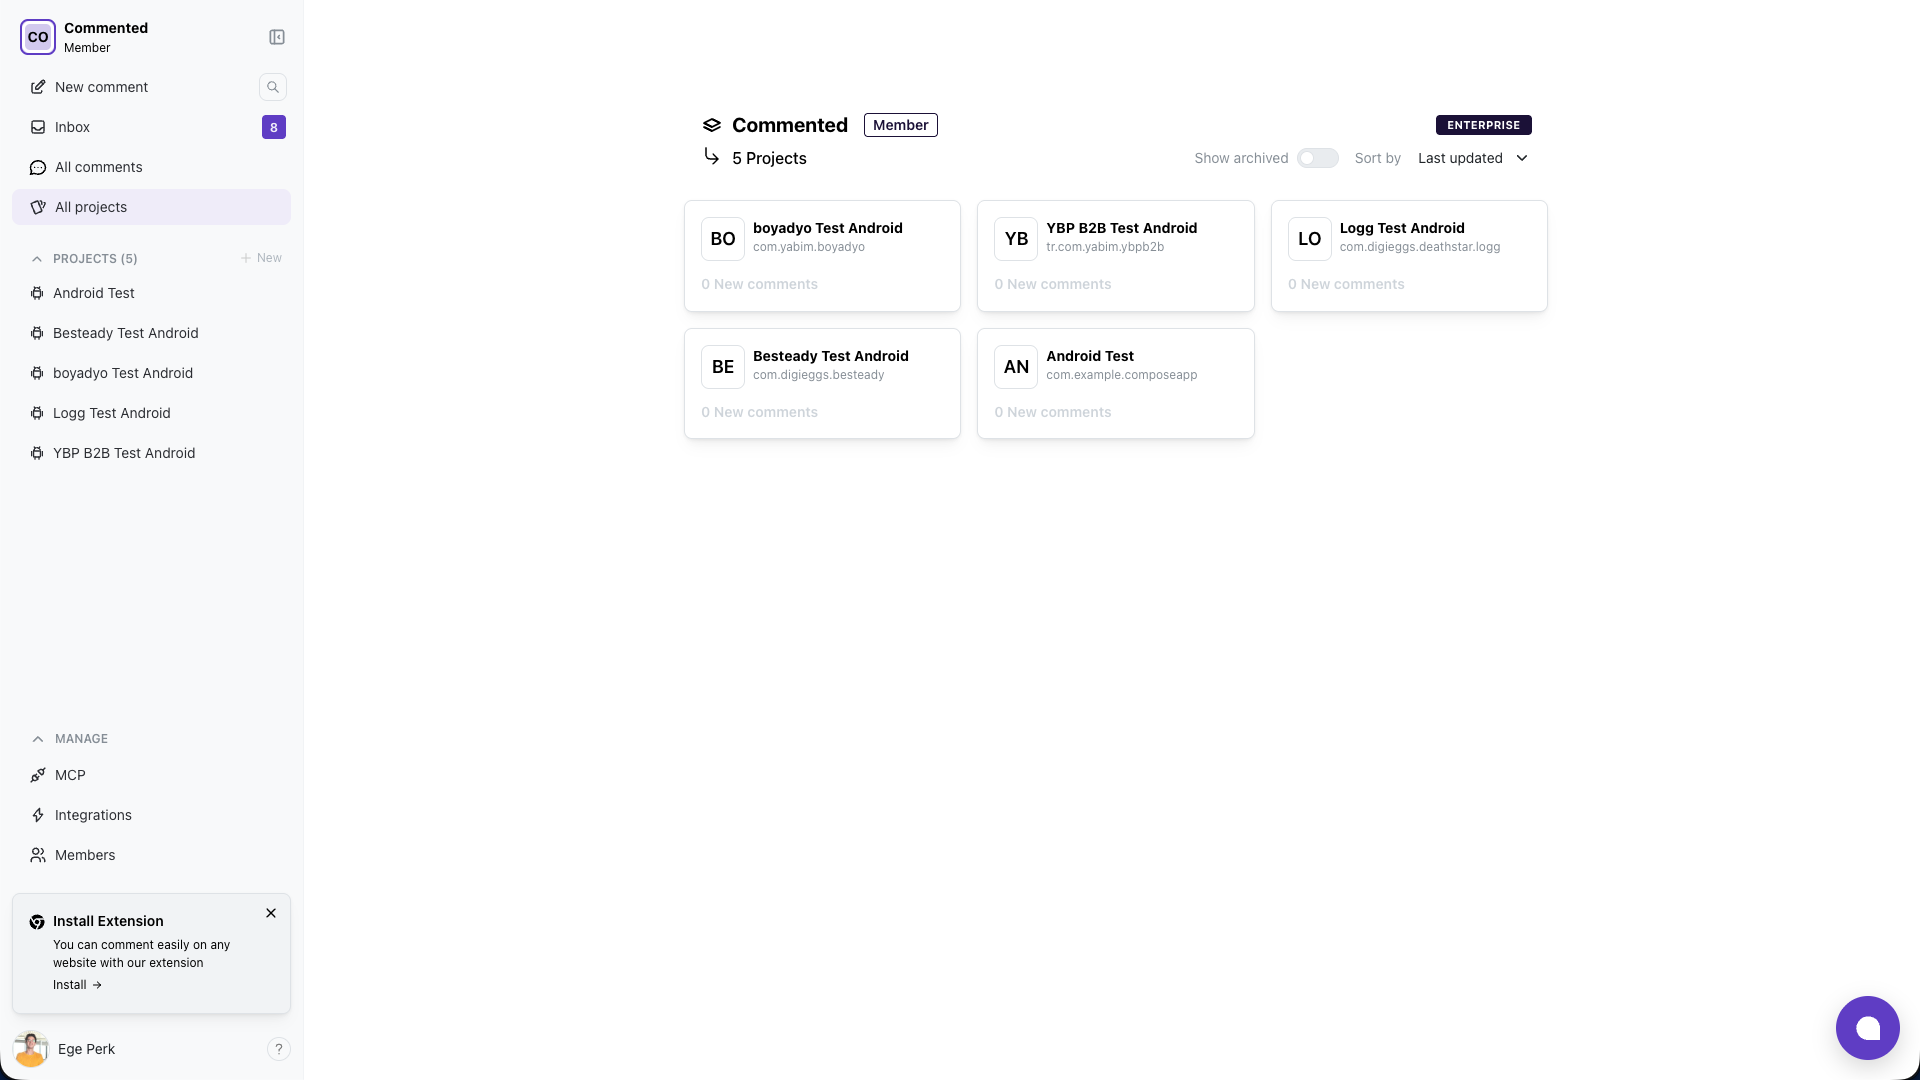
Task: Open the boyadyo Test Android project card title
Action: [x=828, y=228]
